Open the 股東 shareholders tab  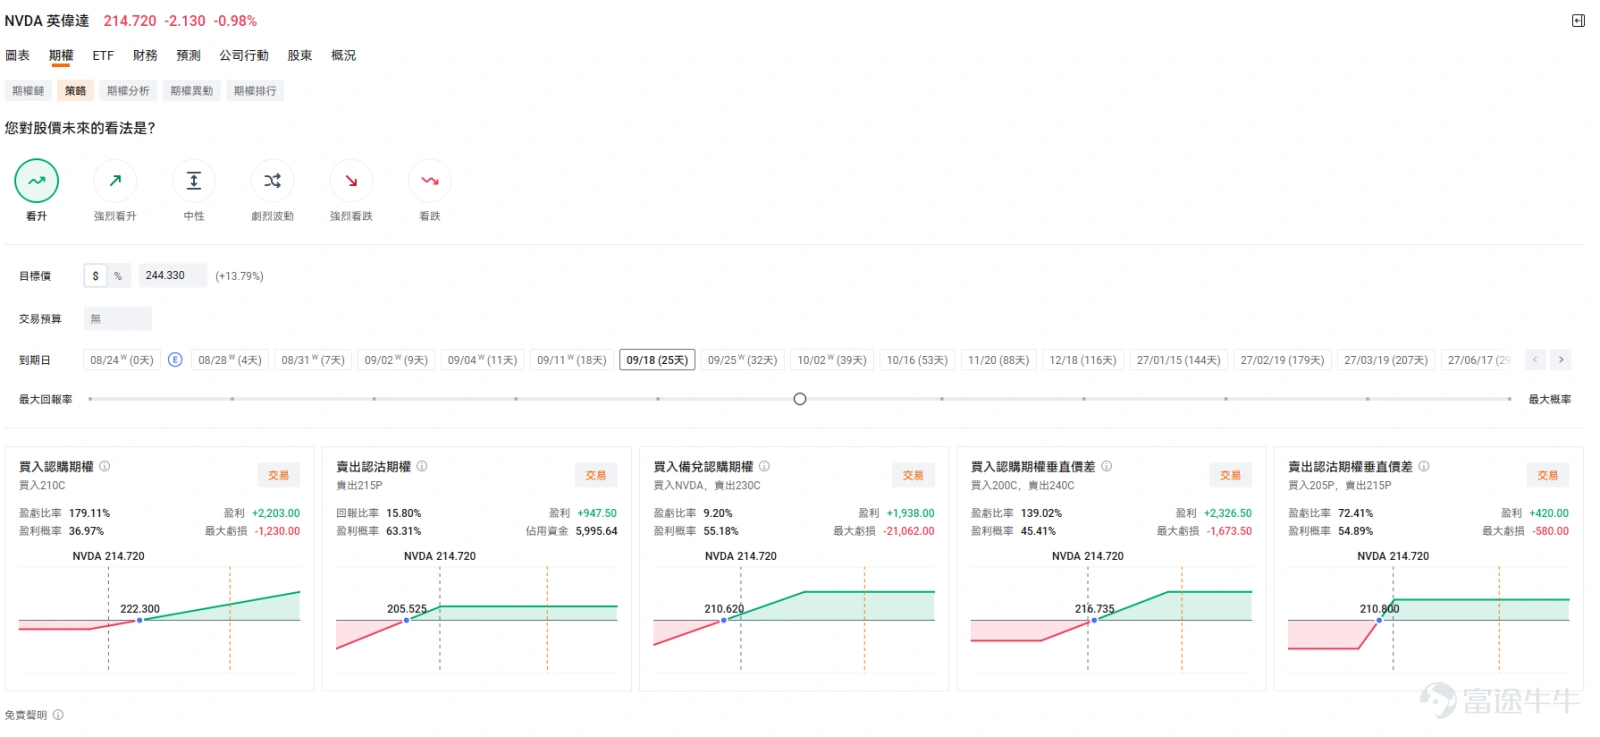[x=300, y=56]
